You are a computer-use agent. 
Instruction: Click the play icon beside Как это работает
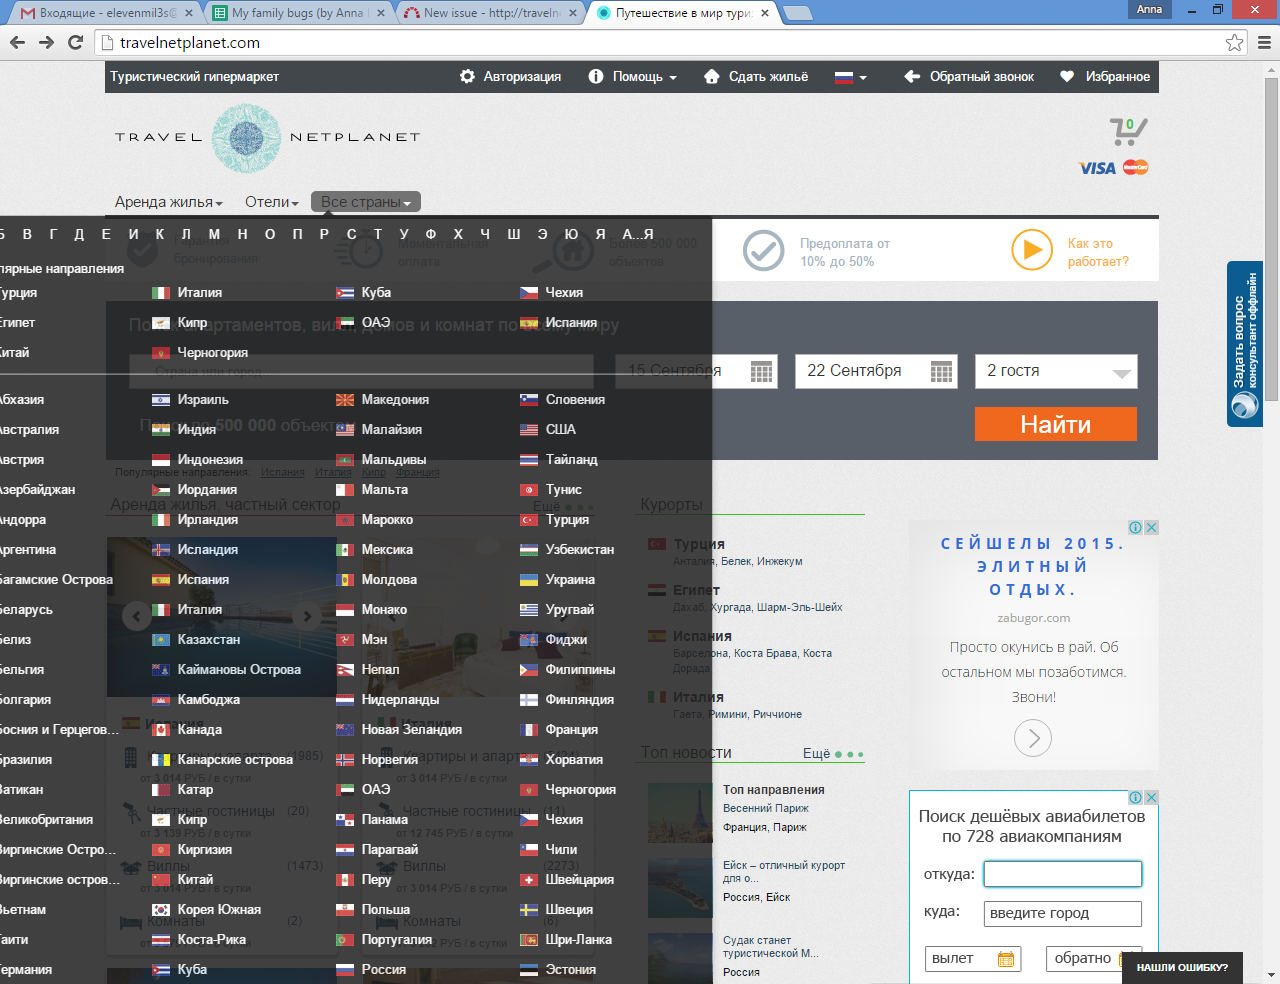(1031, 251)
